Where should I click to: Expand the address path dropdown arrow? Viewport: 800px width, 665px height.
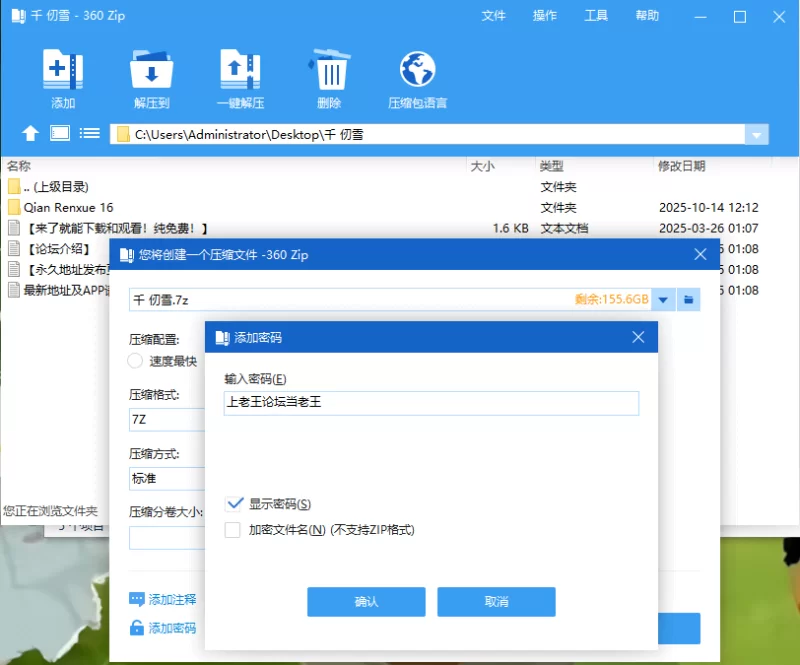pyautogui.click(x=757, y=135)
